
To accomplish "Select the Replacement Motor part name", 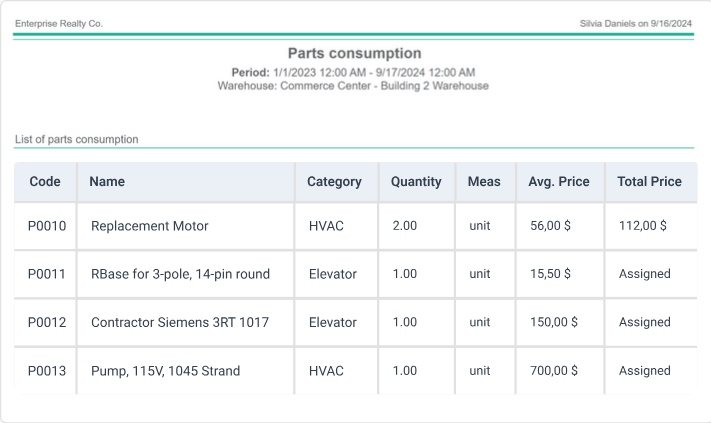I will [x=150, y=226].
